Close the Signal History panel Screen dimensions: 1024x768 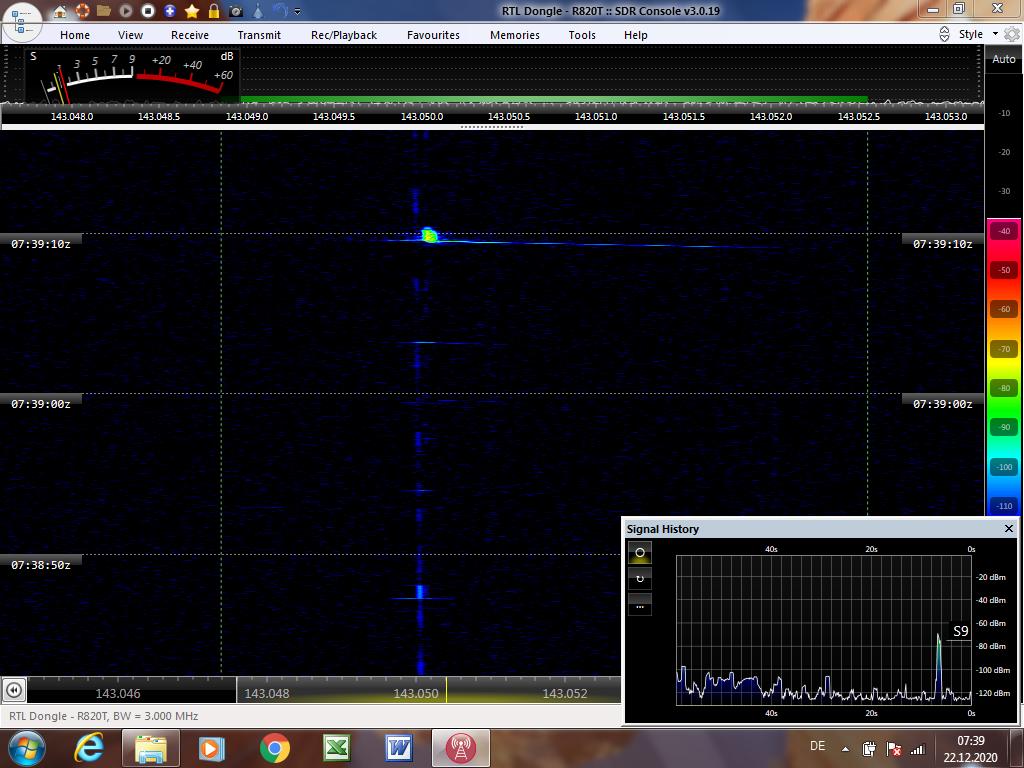(x=1009, y=528)
